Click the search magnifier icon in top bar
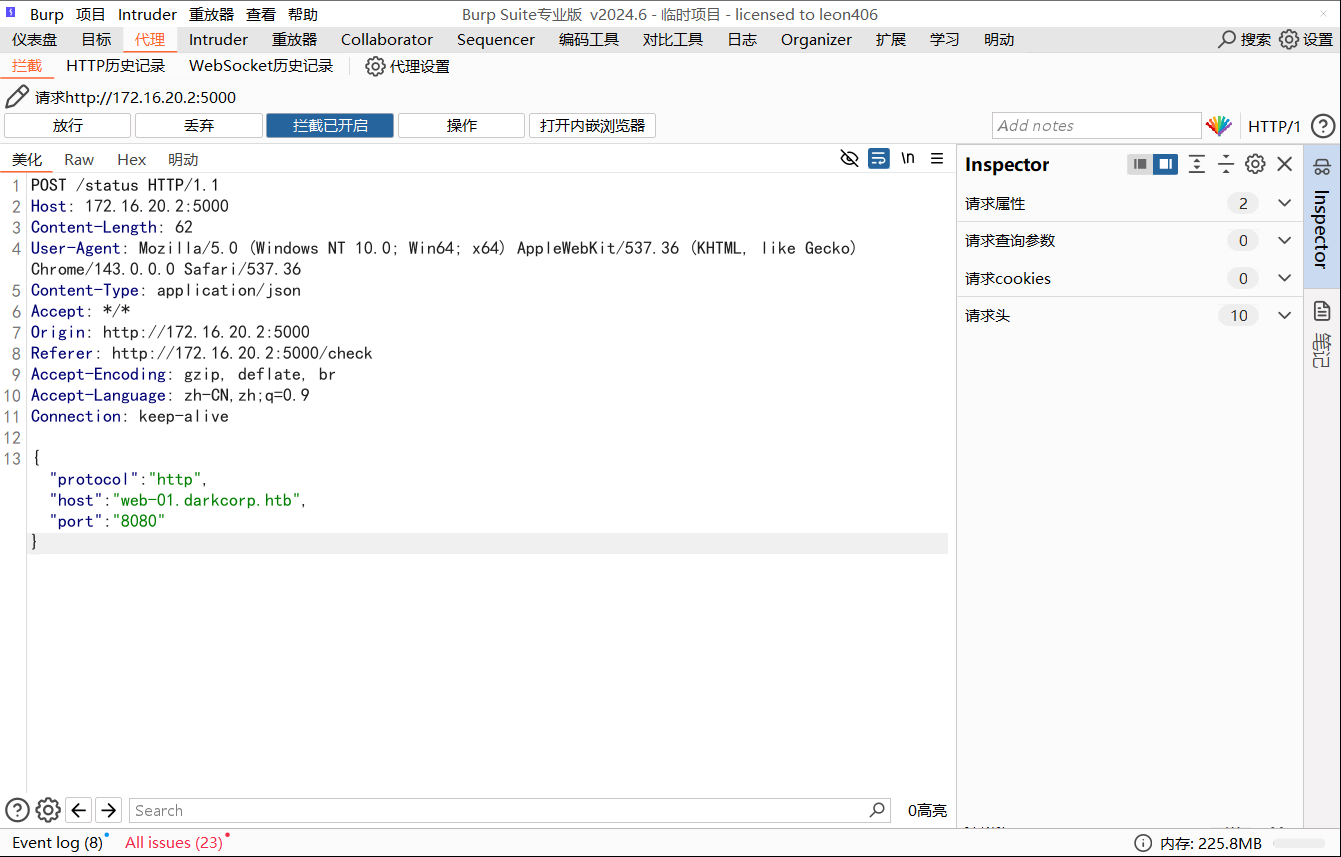1341x857 pixels. [1227, 39]
